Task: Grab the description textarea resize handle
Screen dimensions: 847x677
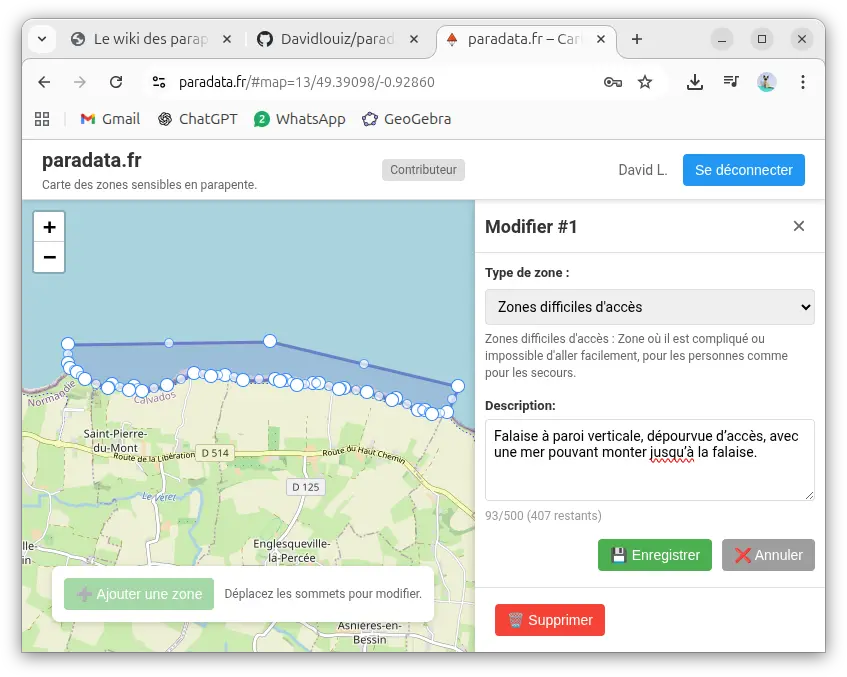Action: pyautogui.click(x=809, y=495)
